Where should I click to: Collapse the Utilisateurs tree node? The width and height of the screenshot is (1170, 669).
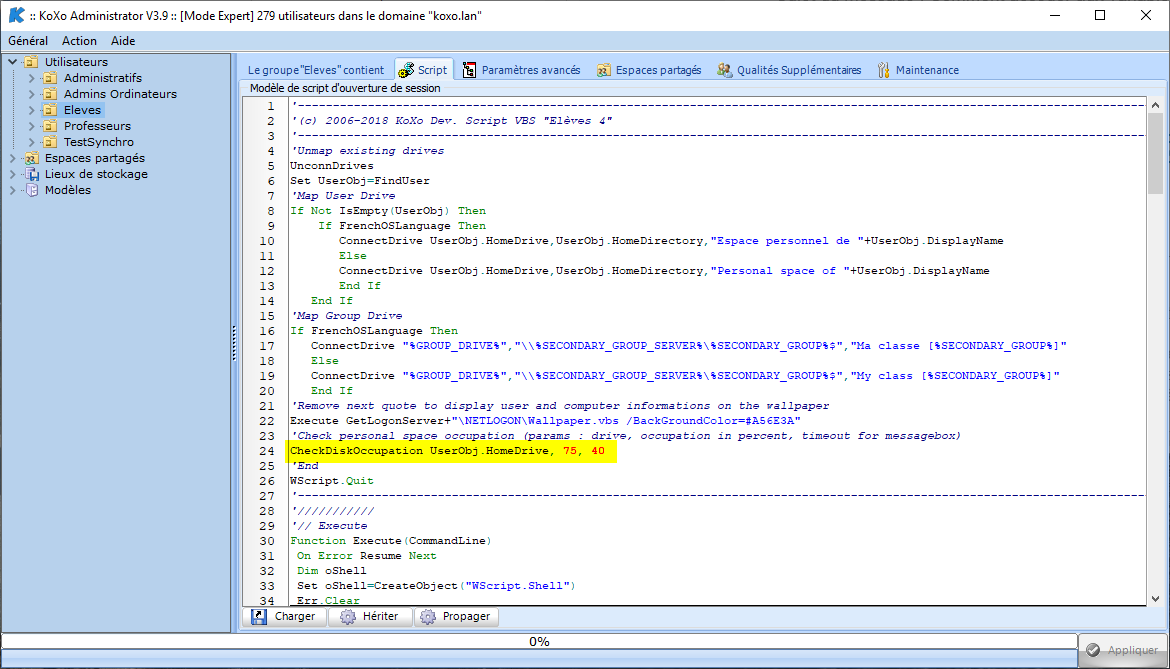(13, 62)
